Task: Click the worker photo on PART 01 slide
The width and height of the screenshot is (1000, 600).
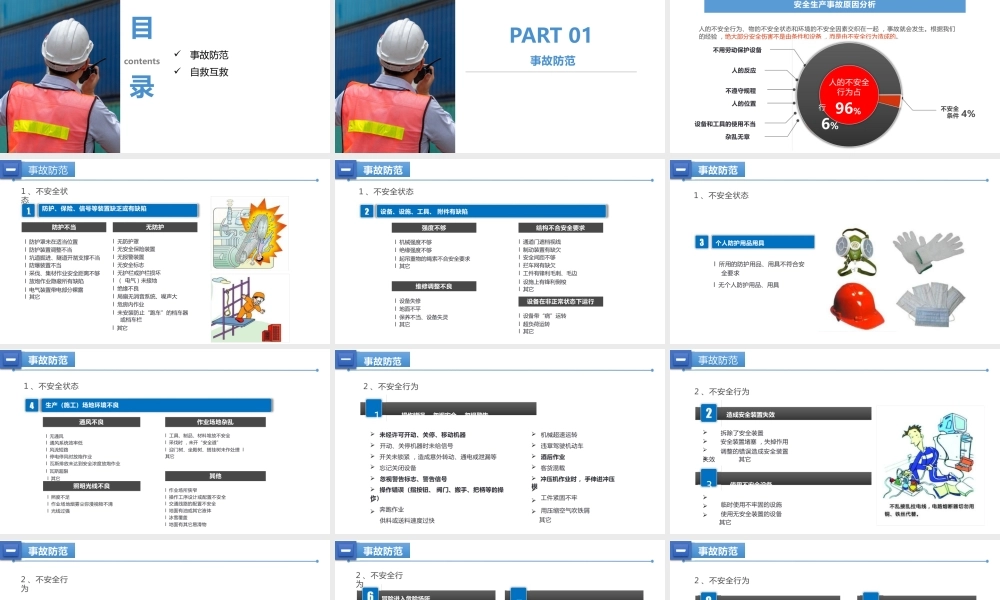Action: pyautogui.click(x=395, y=76)
